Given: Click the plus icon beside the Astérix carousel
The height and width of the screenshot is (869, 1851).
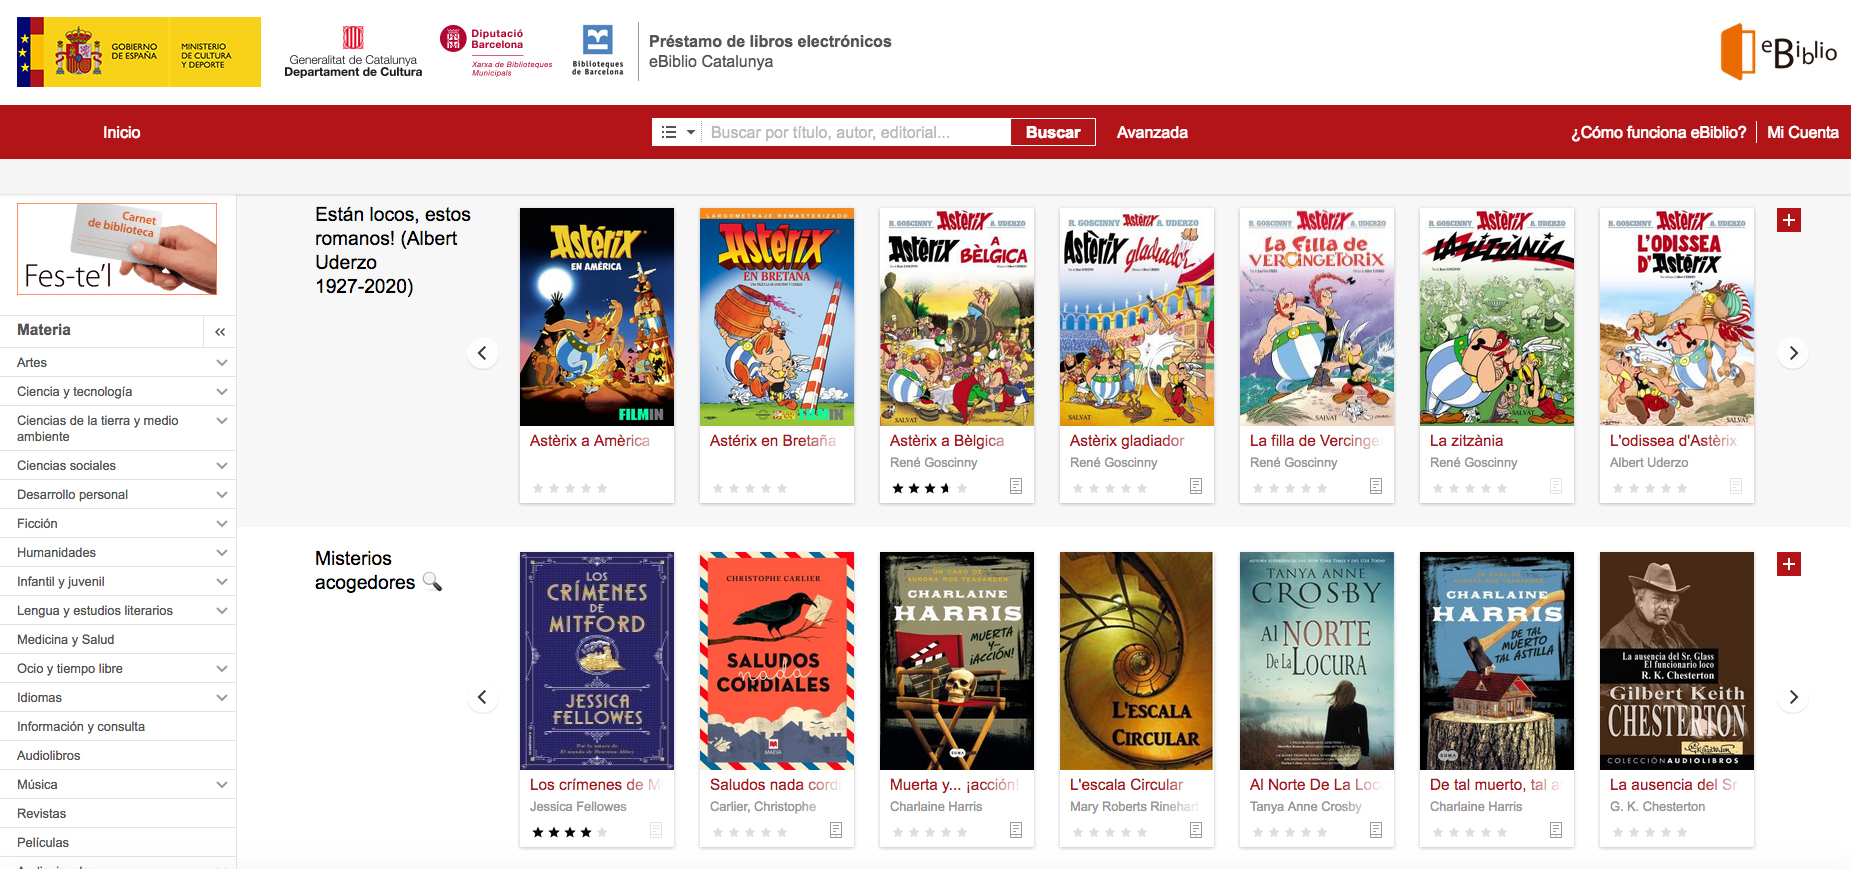Looking at the screenshot, I should click(1788, 220).
